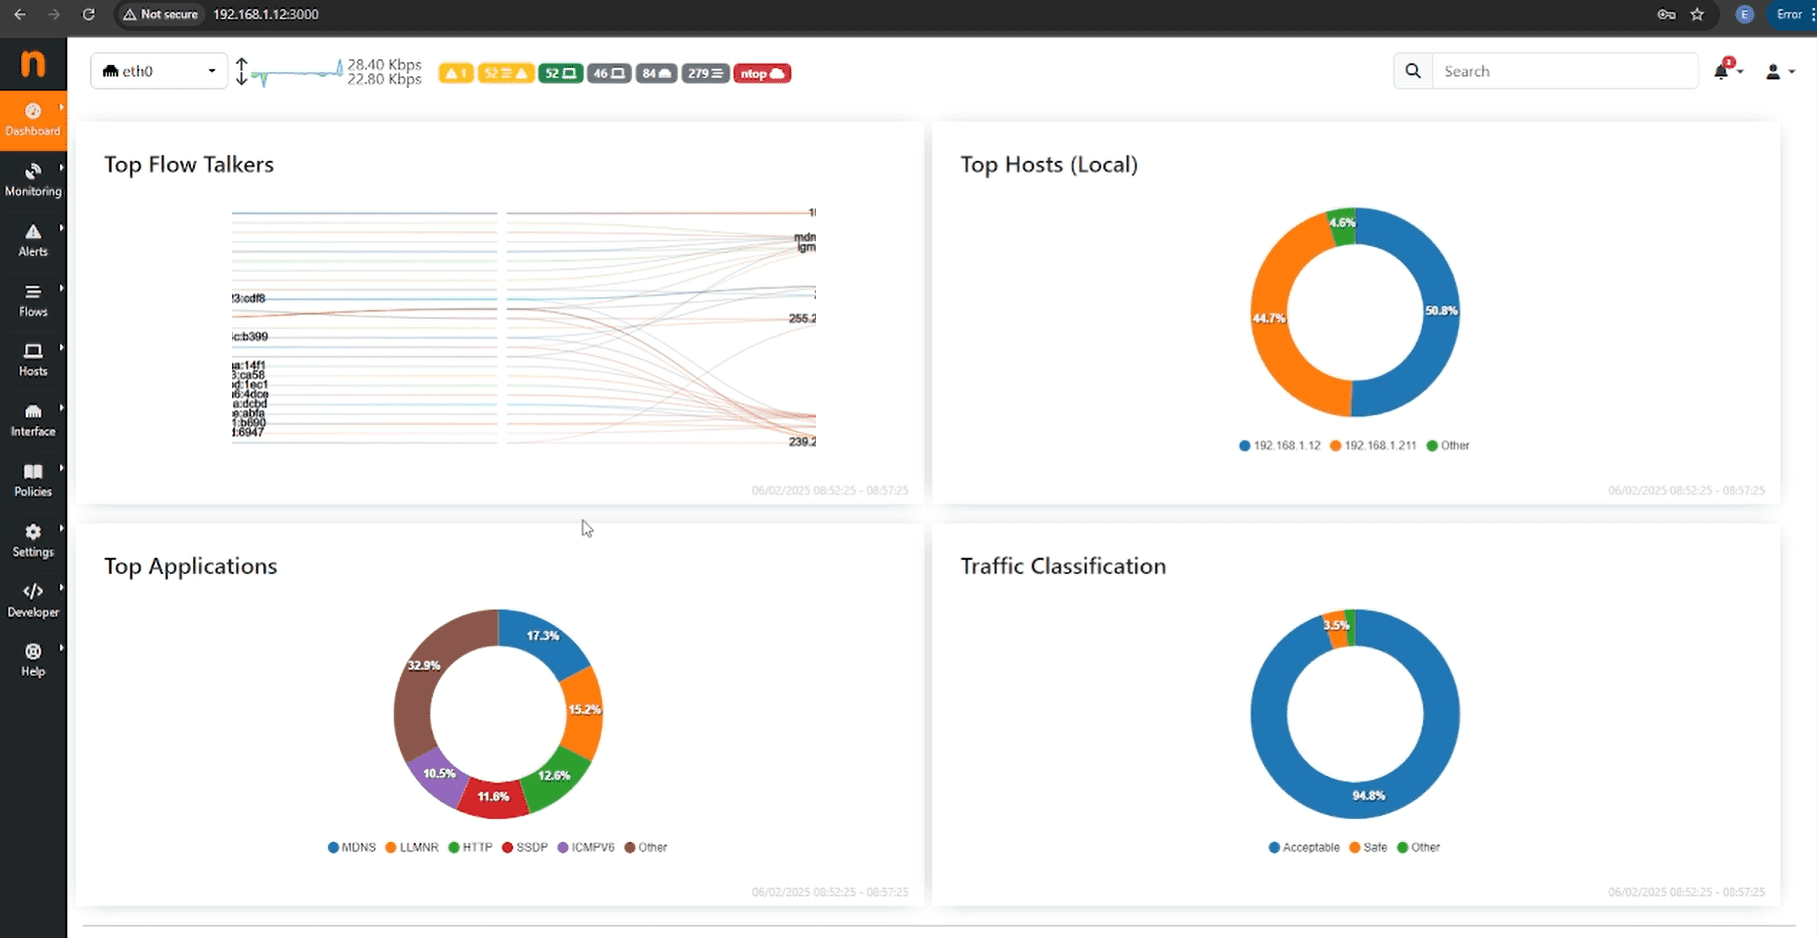Open the Alerts page from the sidebar

tap(33, 240)
